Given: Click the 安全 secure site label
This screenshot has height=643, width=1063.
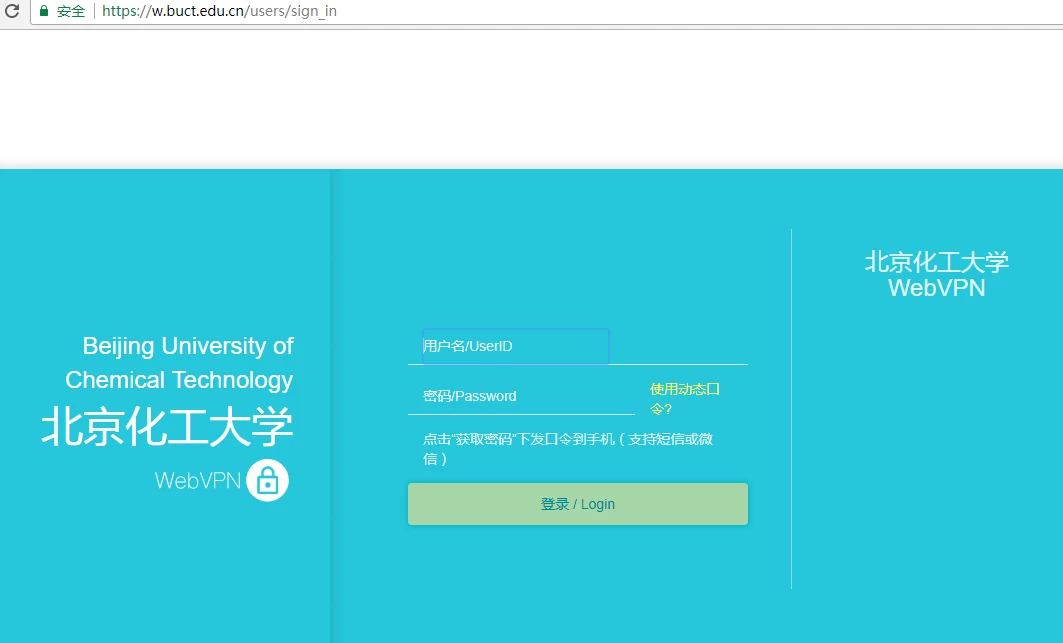Looking at the screenshot, I should (x=71, y=12).
